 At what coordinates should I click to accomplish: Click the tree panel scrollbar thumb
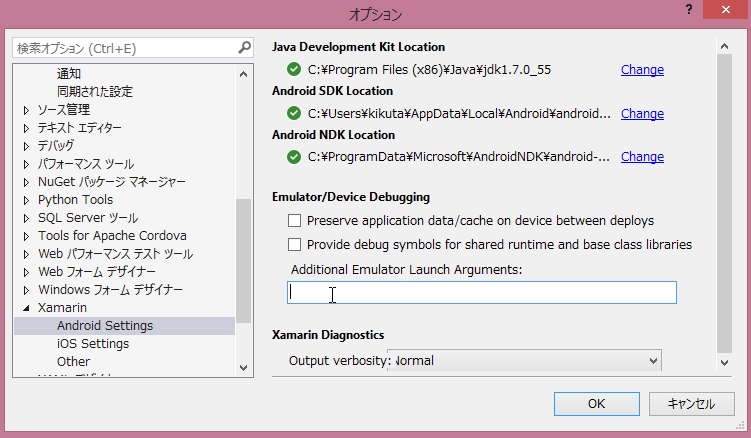(x=243, y=261)
